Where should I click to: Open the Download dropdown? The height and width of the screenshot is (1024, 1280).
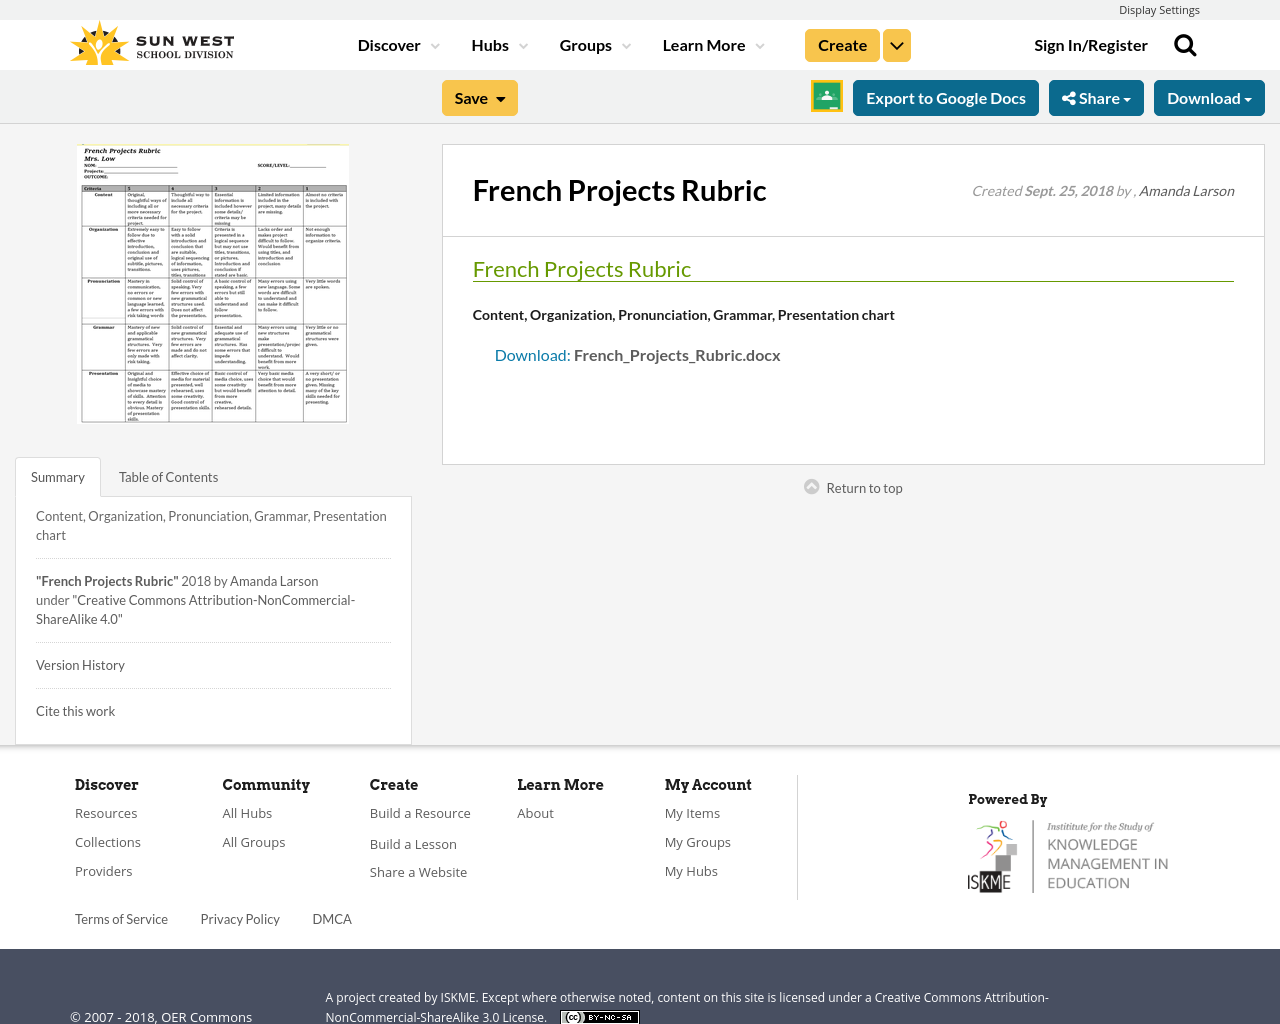tap(1209, 97)
